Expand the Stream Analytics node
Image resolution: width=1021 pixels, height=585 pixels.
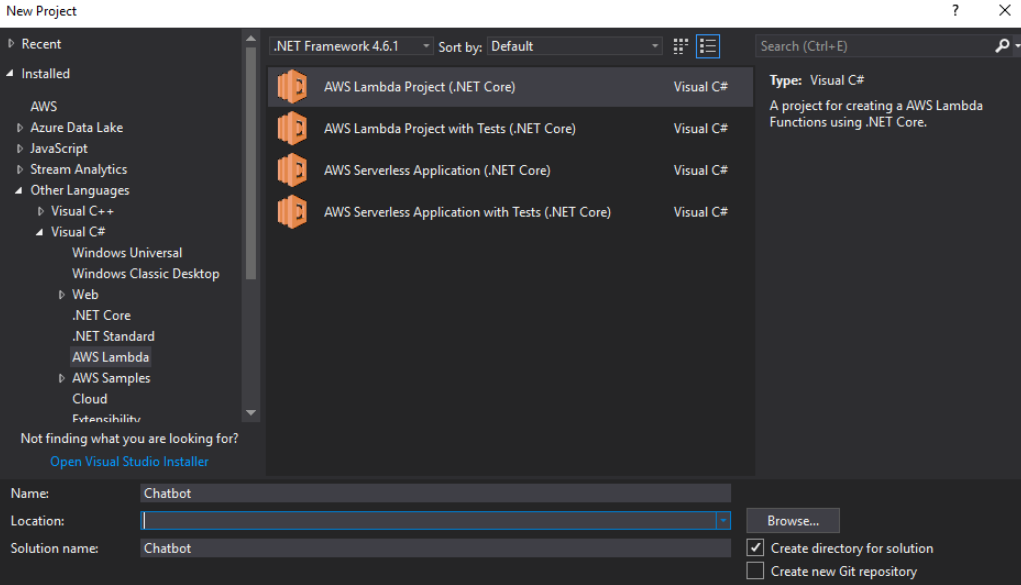click(x=20, y=169)
